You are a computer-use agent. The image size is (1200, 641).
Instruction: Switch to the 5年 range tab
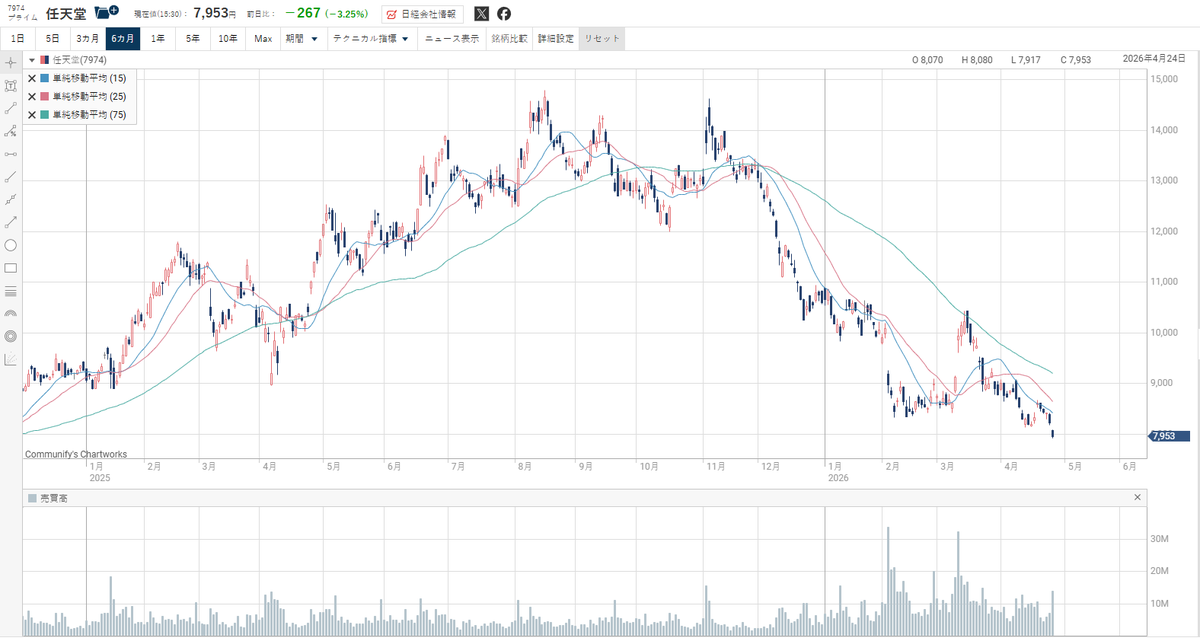[192, 39]
